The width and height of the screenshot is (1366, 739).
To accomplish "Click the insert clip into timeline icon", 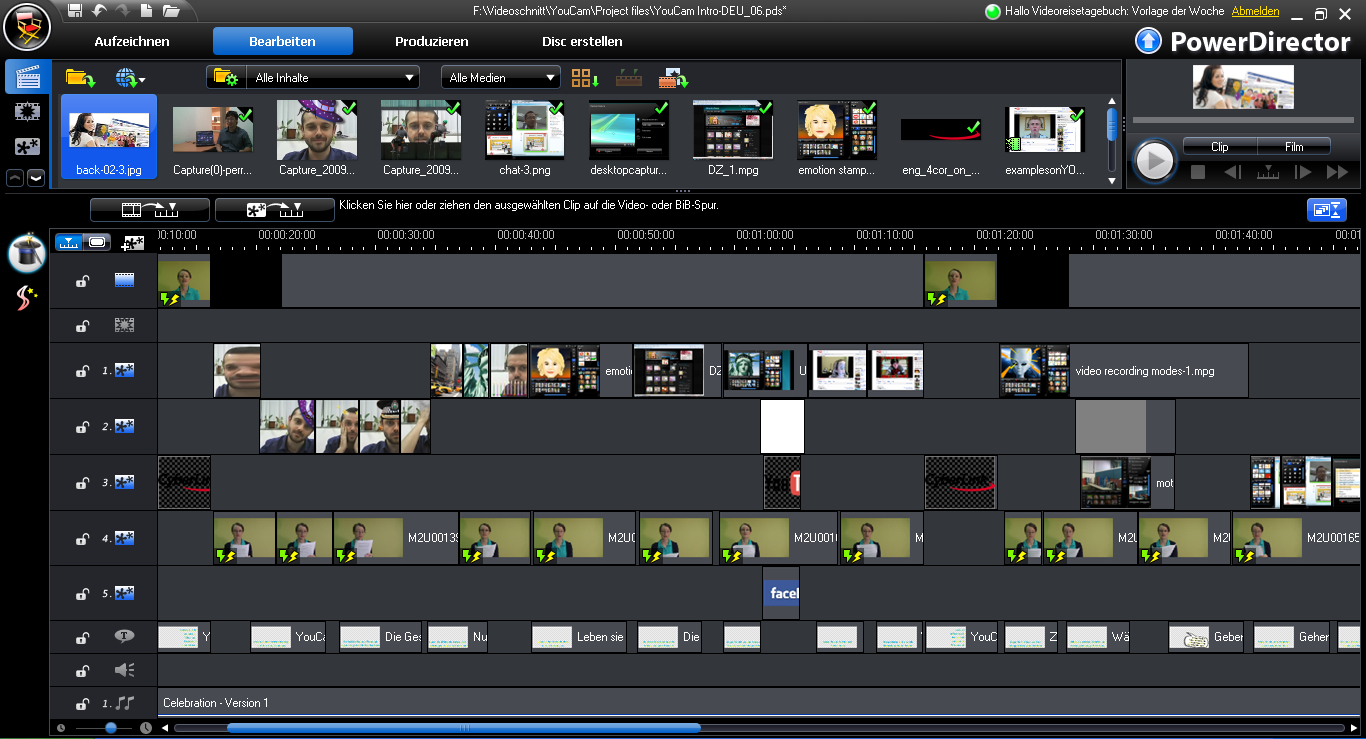I will click(148, 209).
